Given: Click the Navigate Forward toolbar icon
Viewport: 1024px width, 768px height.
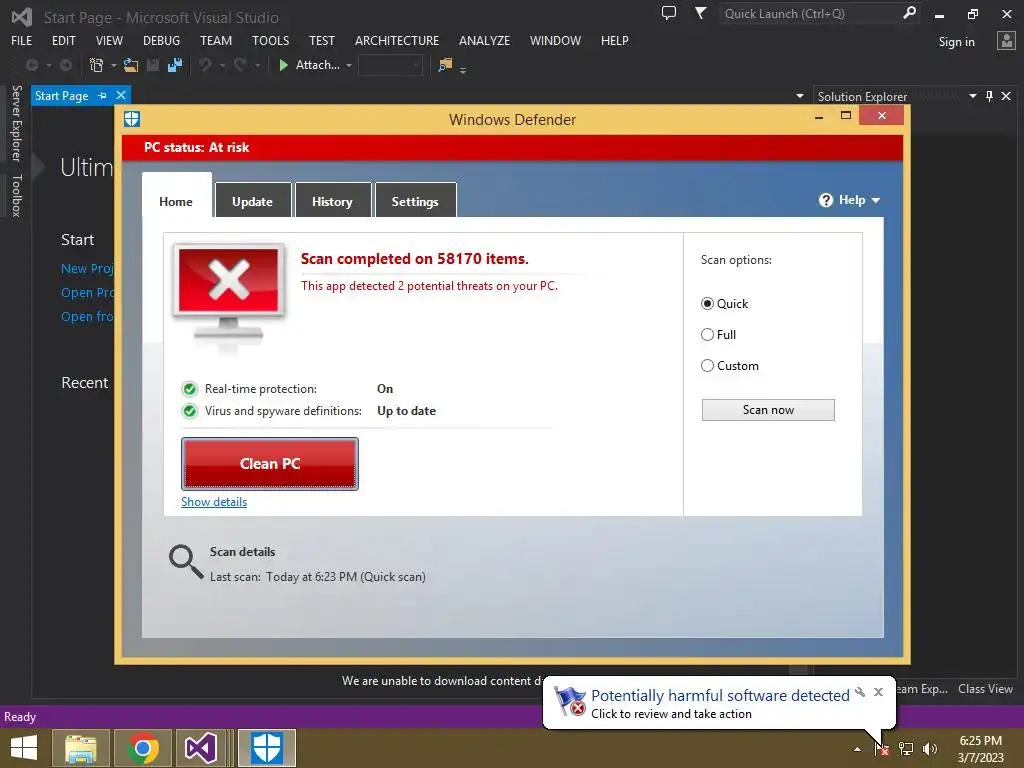Looking at the screenshot, I should coord(66,65).
